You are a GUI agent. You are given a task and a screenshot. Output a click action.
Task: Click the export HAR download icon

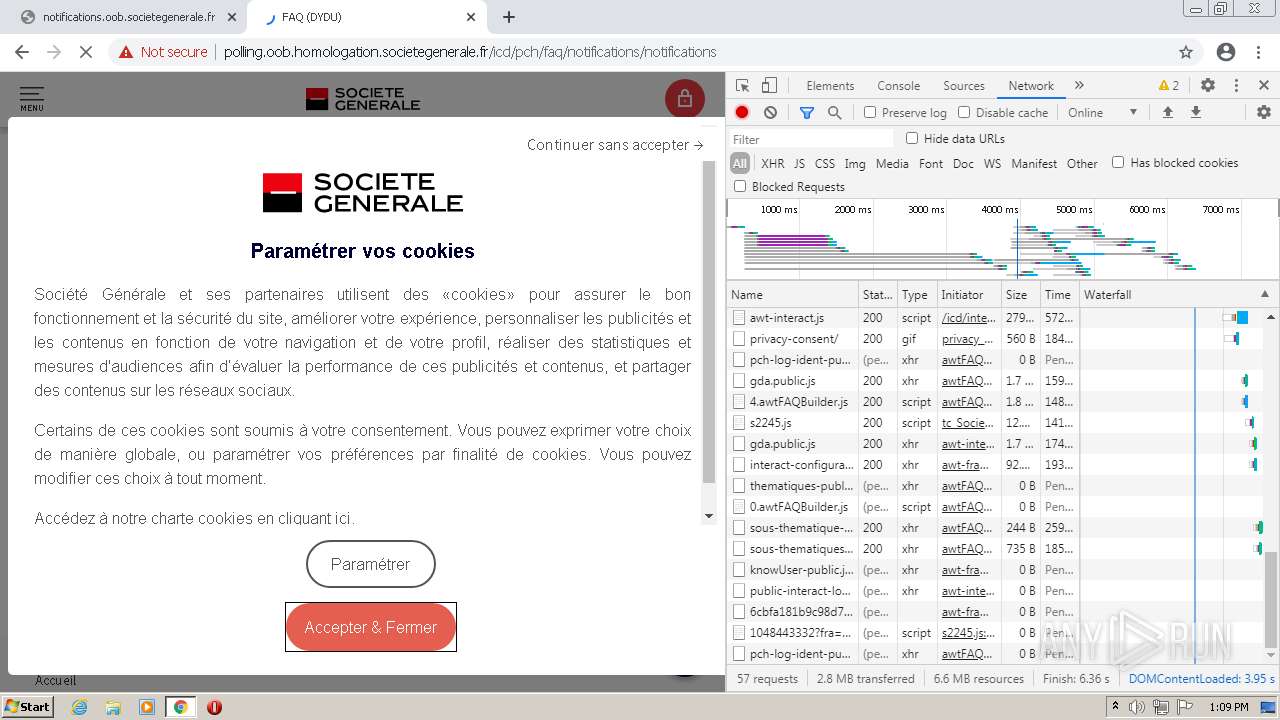1195,113
